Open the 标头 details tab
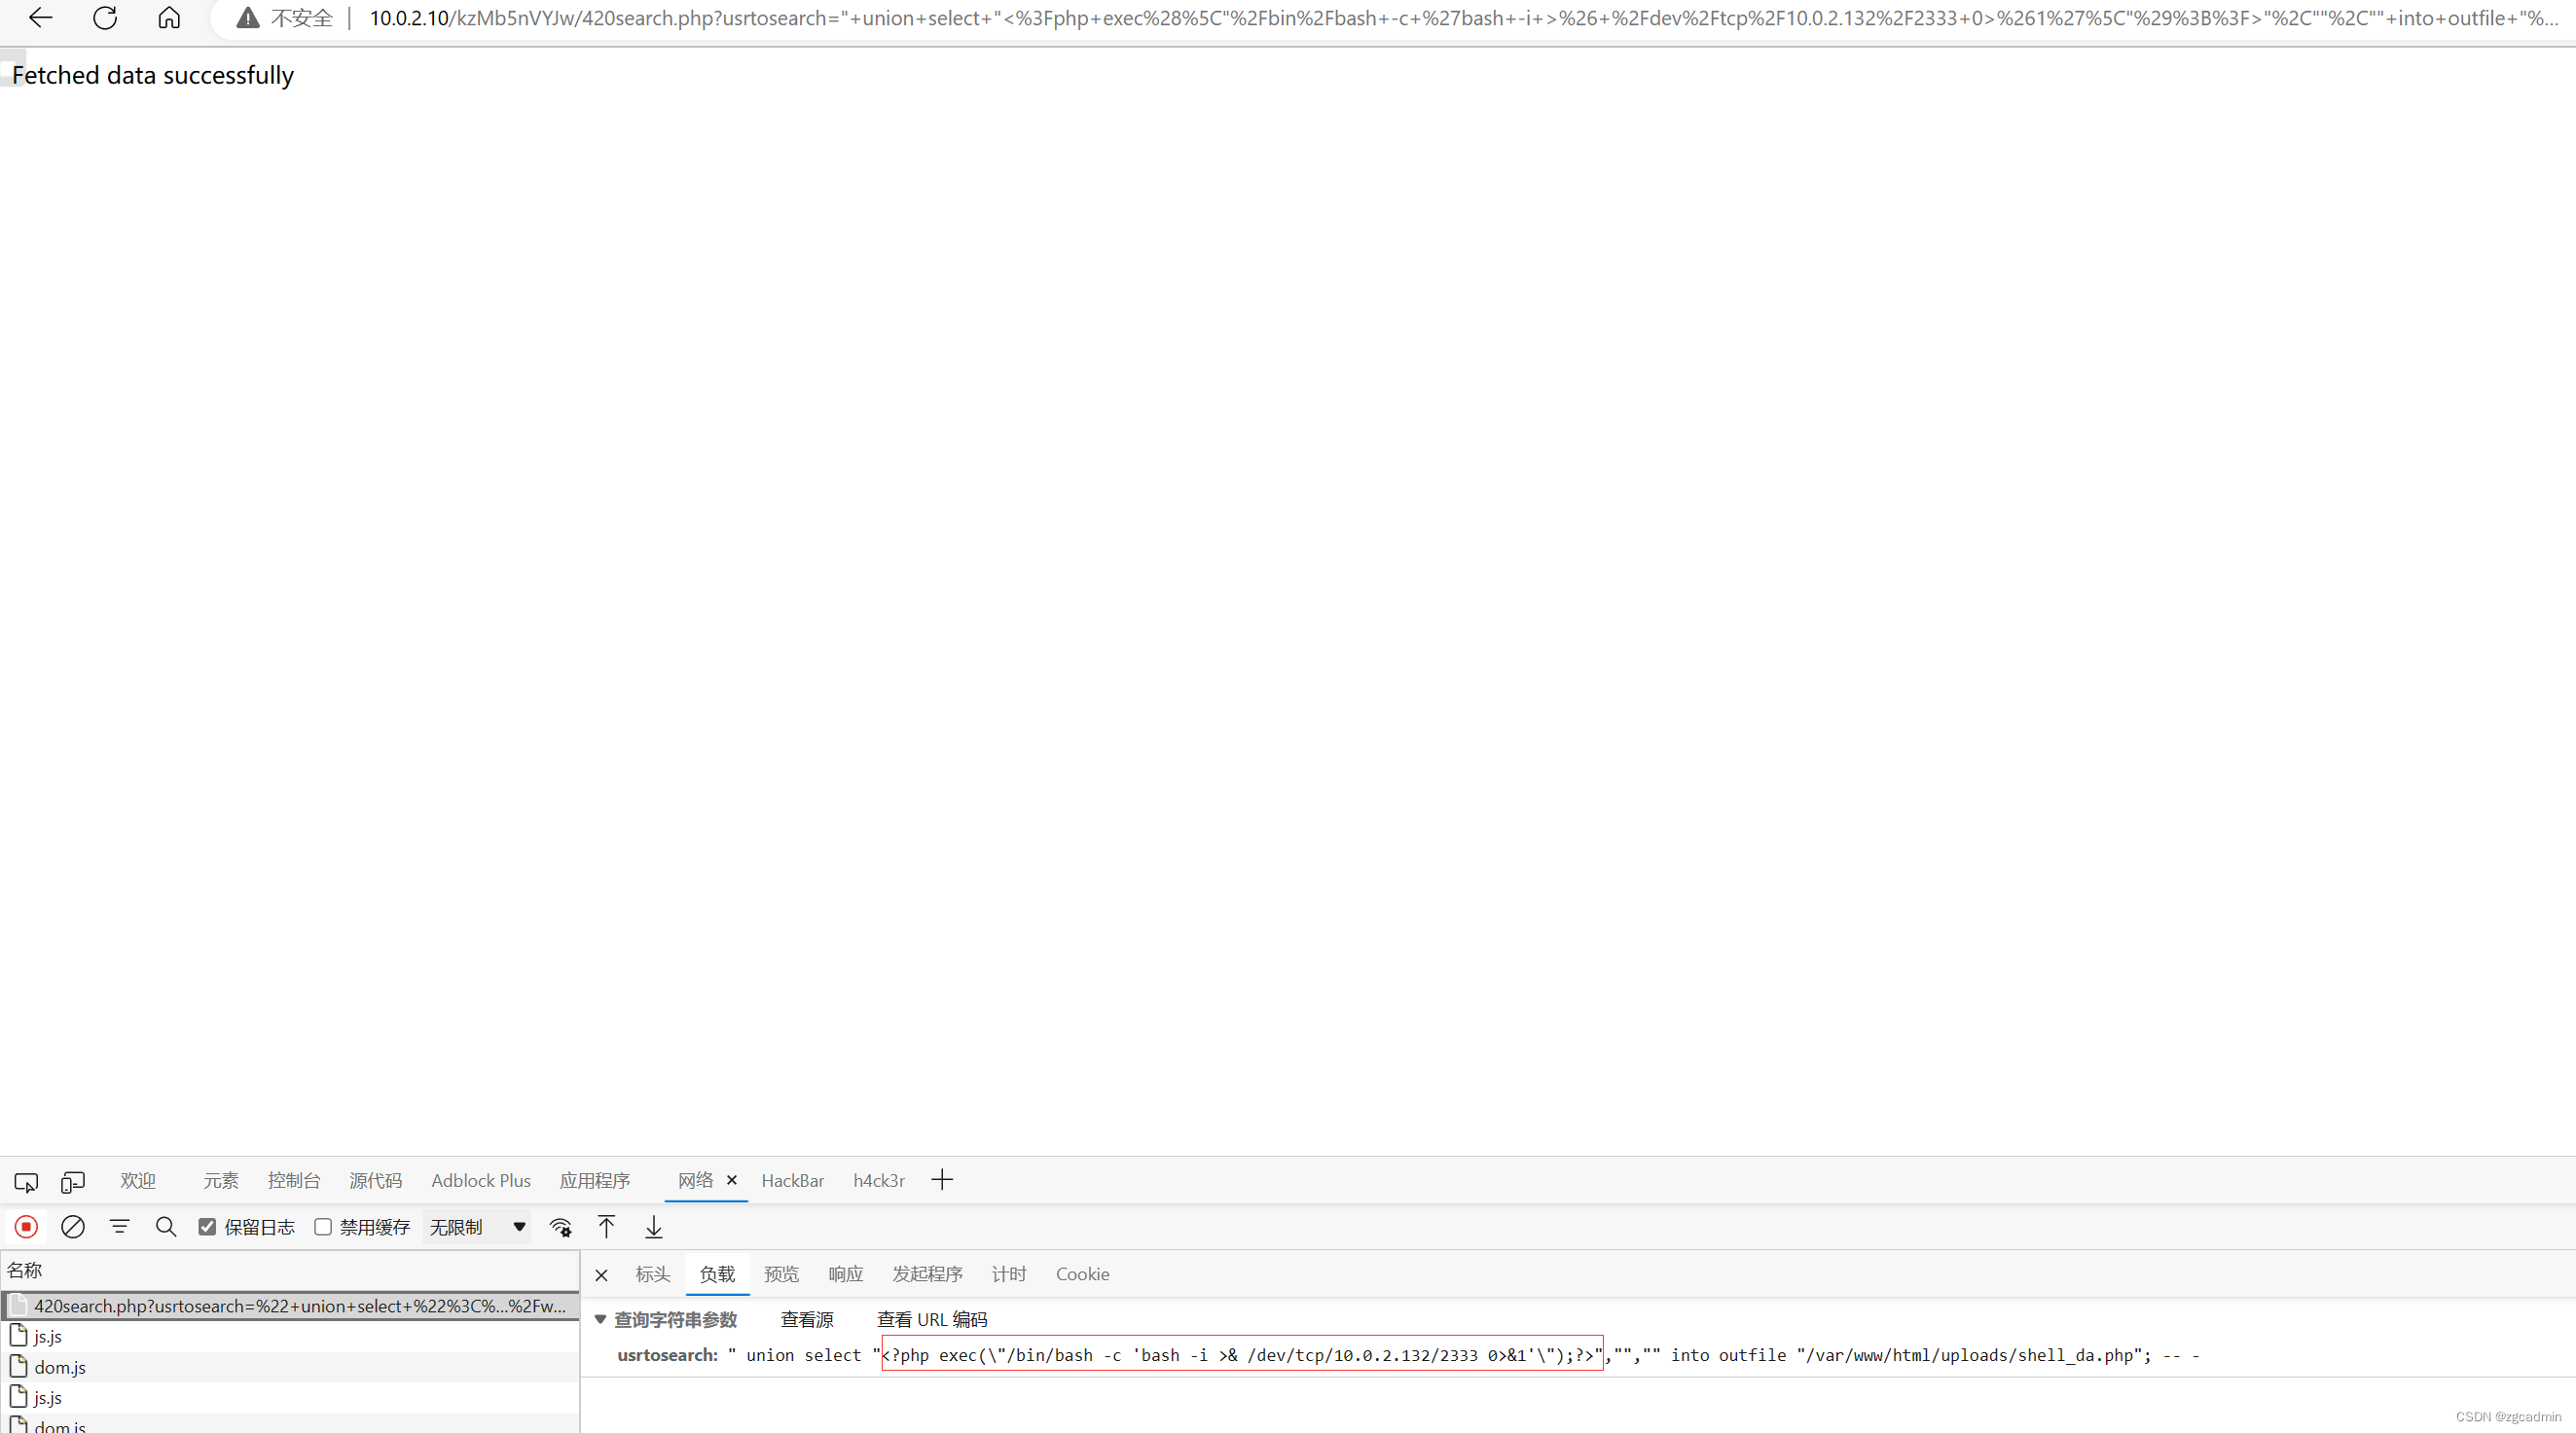The width and height of the screenshot is (2576, 1433). click(653, 1274)
